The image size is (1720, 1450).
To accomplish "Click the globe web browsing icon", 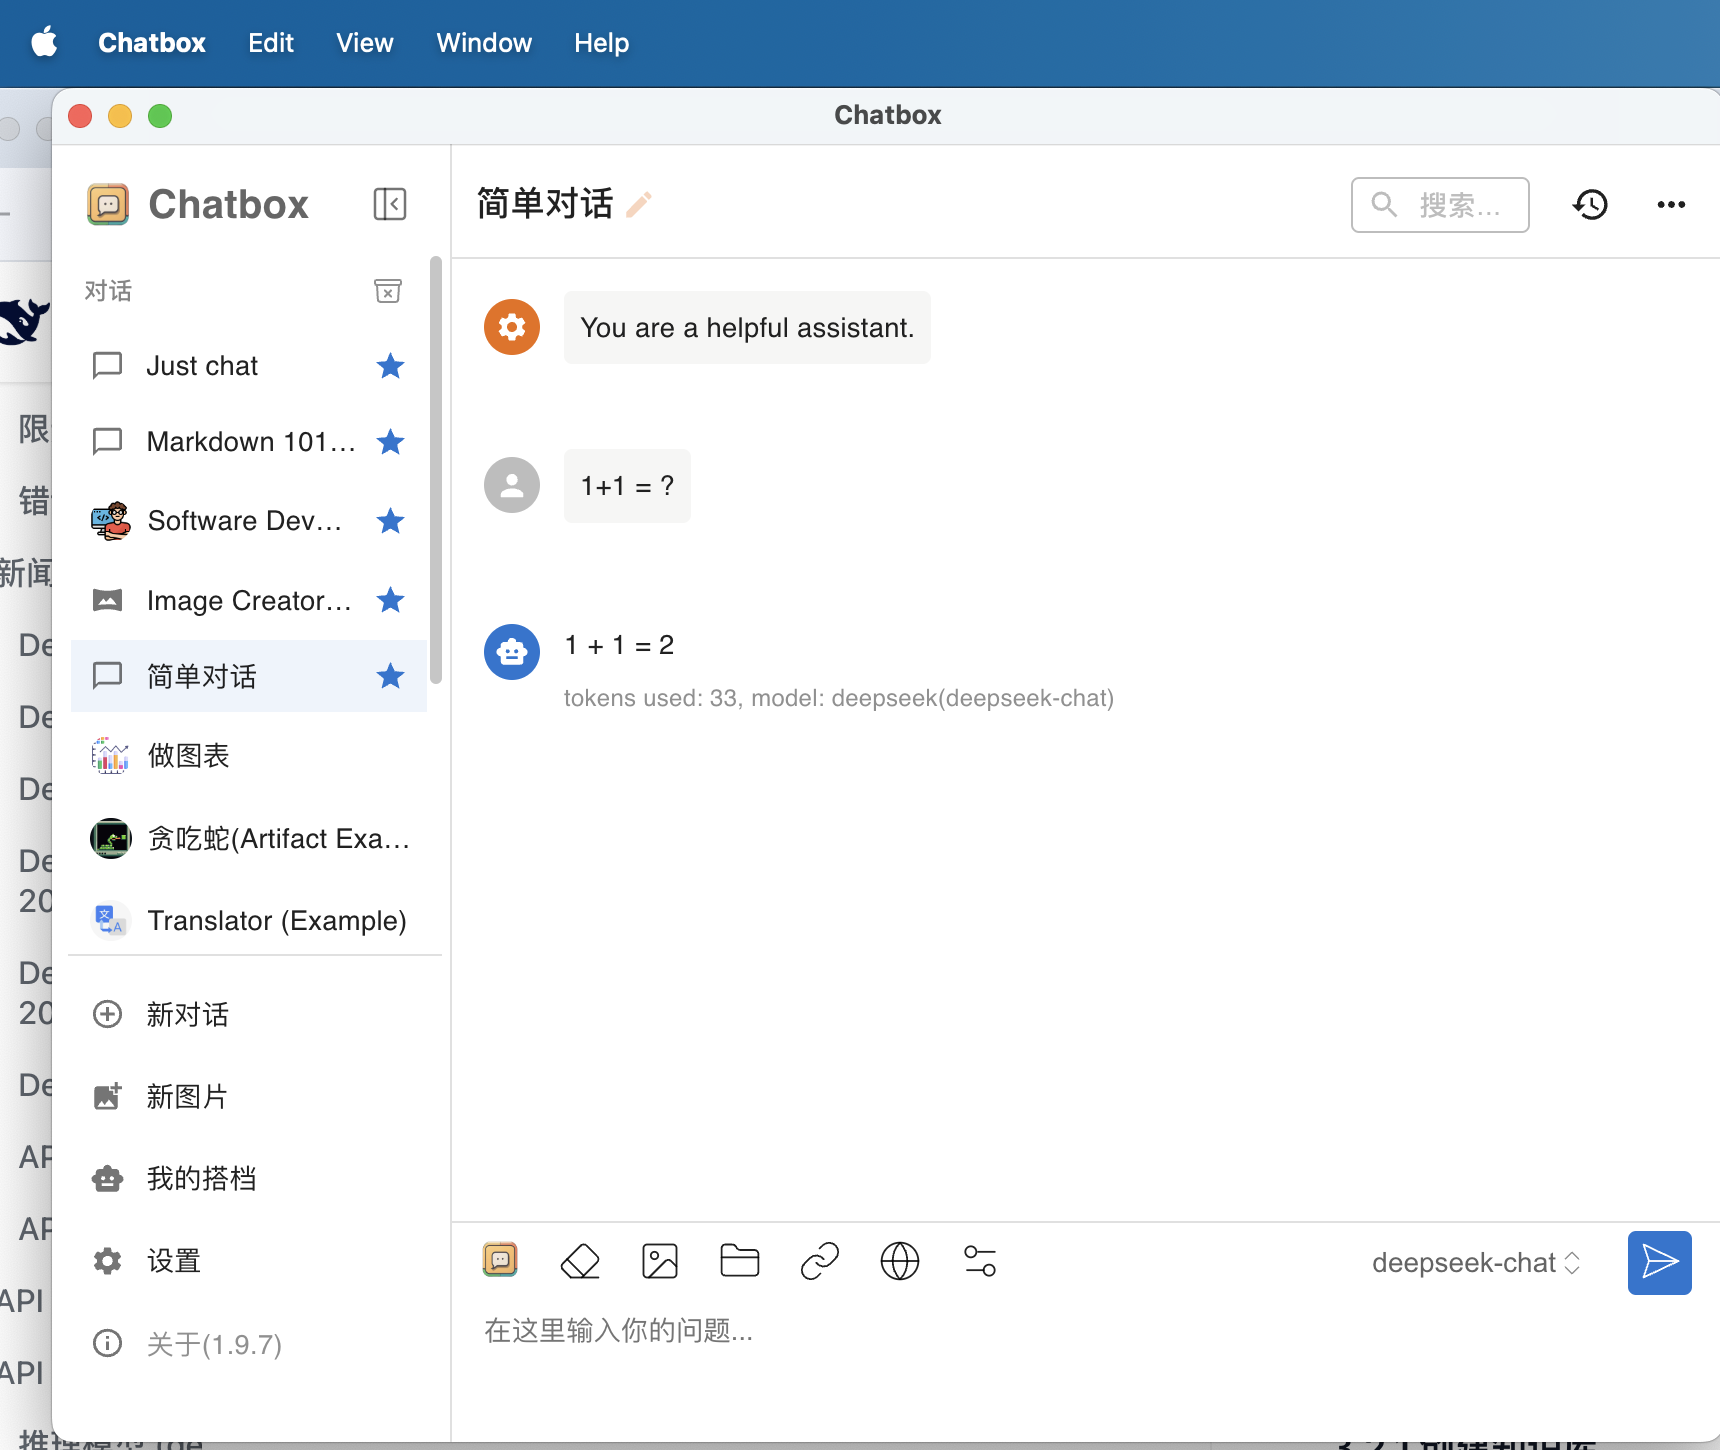I will 900,1261.
